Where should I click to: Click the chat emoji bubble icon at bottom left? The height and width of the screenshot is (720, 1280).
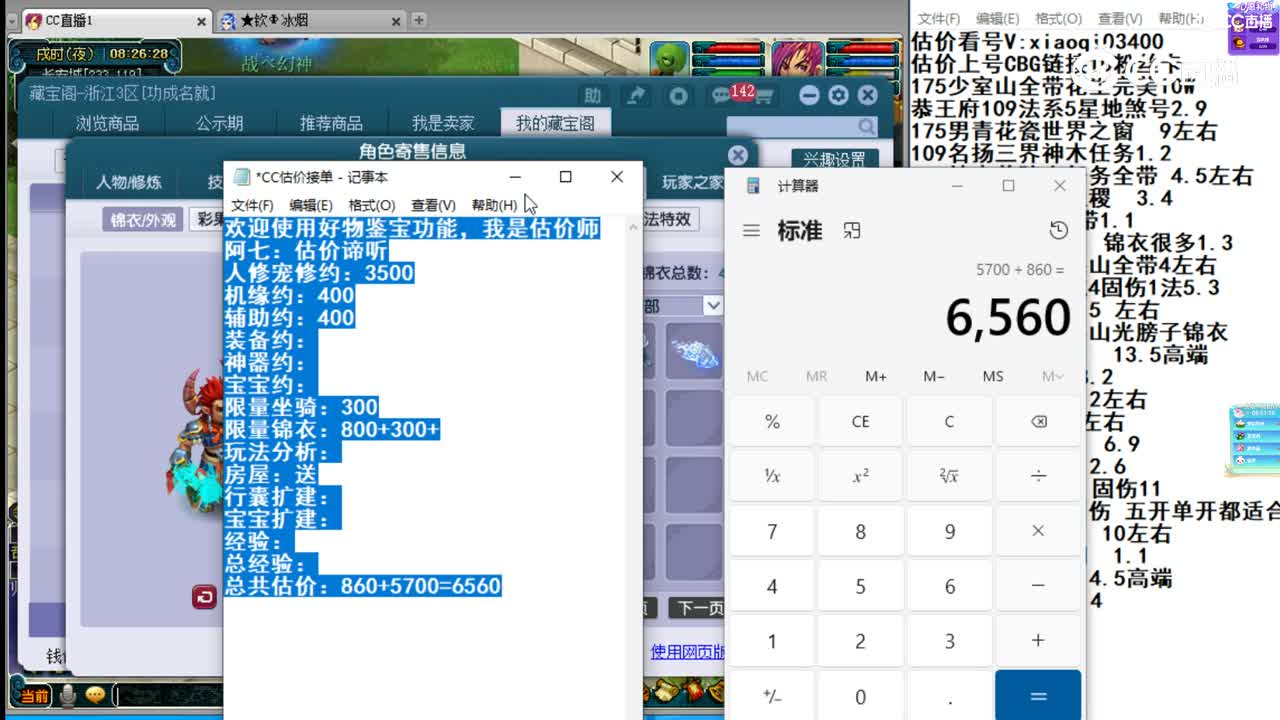(95, 694)
